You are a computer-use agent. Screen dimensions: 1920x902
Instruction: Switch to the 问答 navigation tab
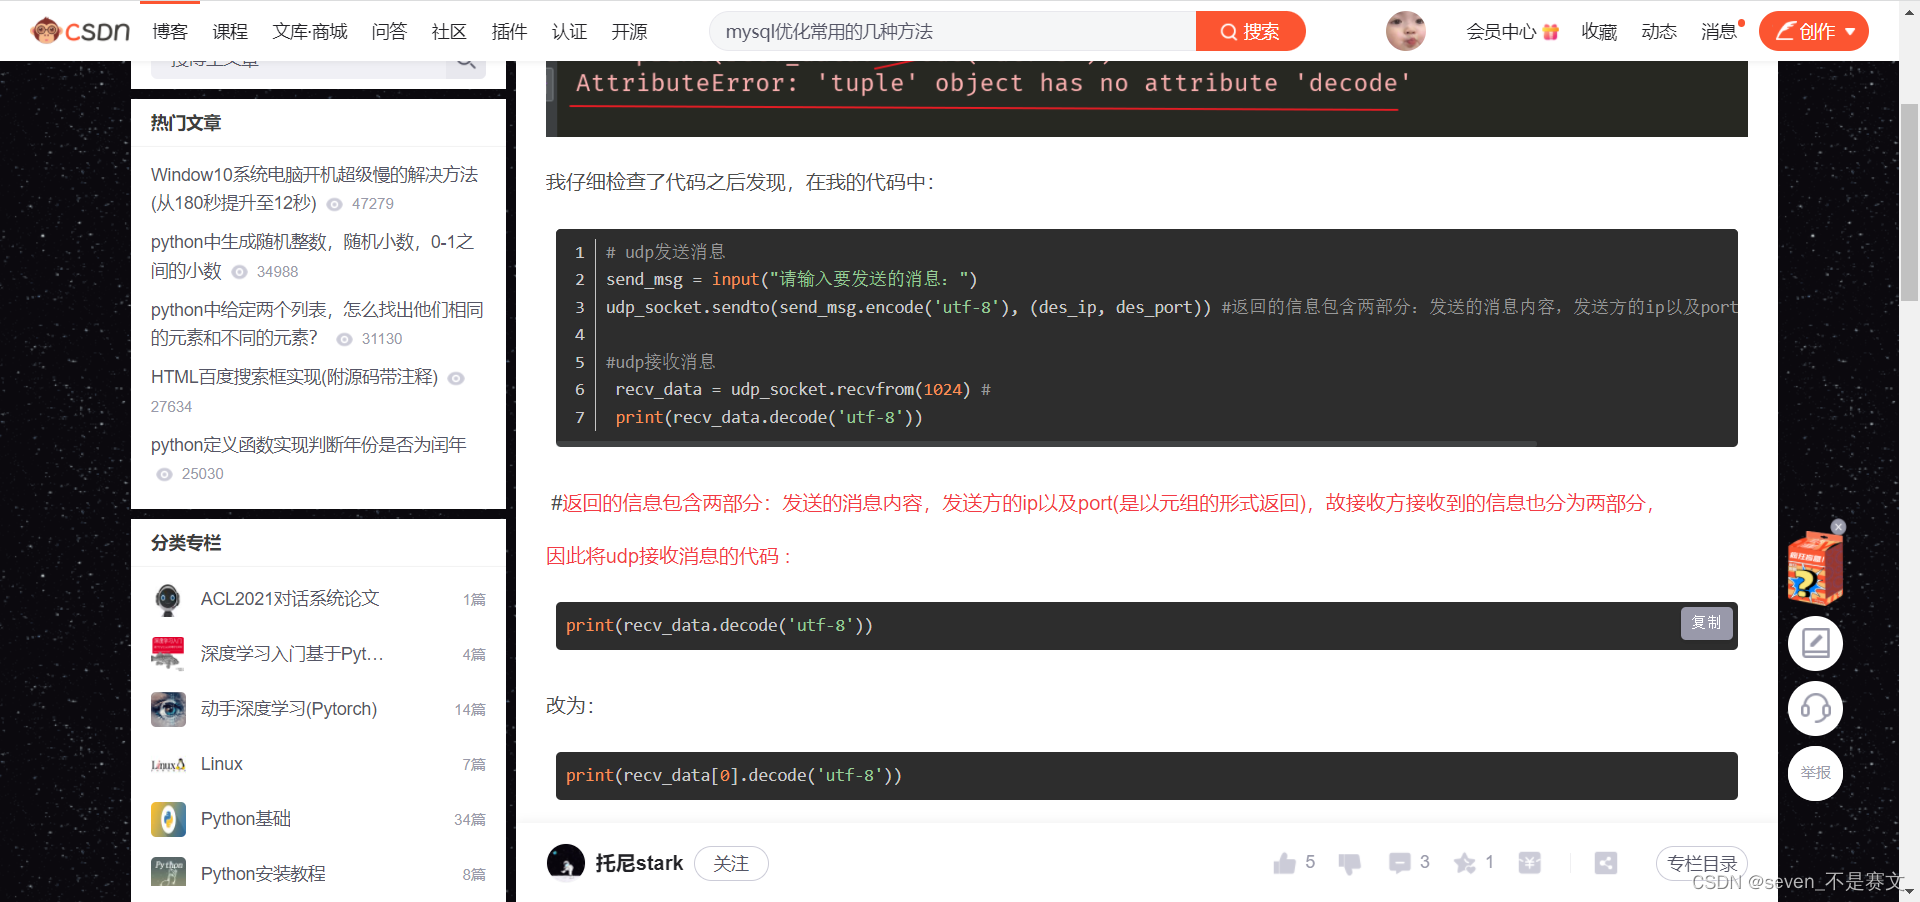(389, 32)
